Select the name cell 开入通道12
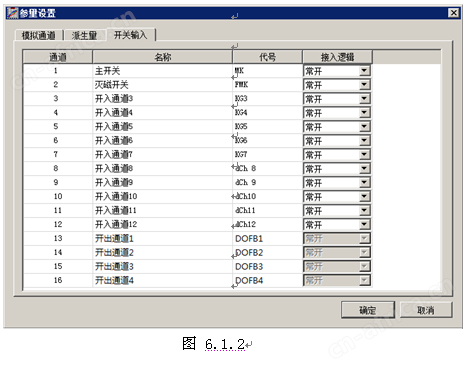This screenshot has height=369, width=466. point(163,225)
